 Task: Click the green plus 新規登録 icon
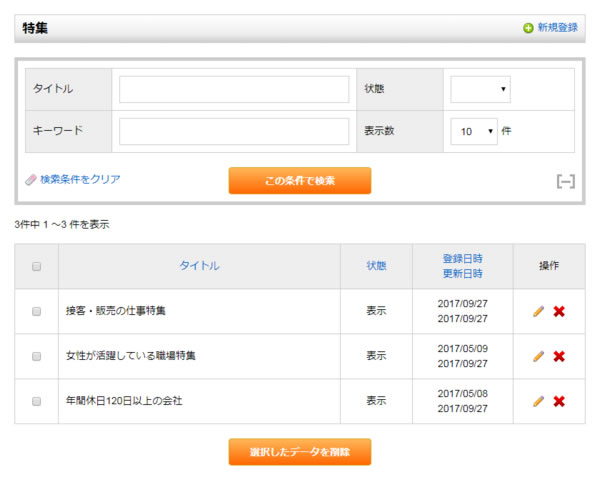tap(528, 28)
